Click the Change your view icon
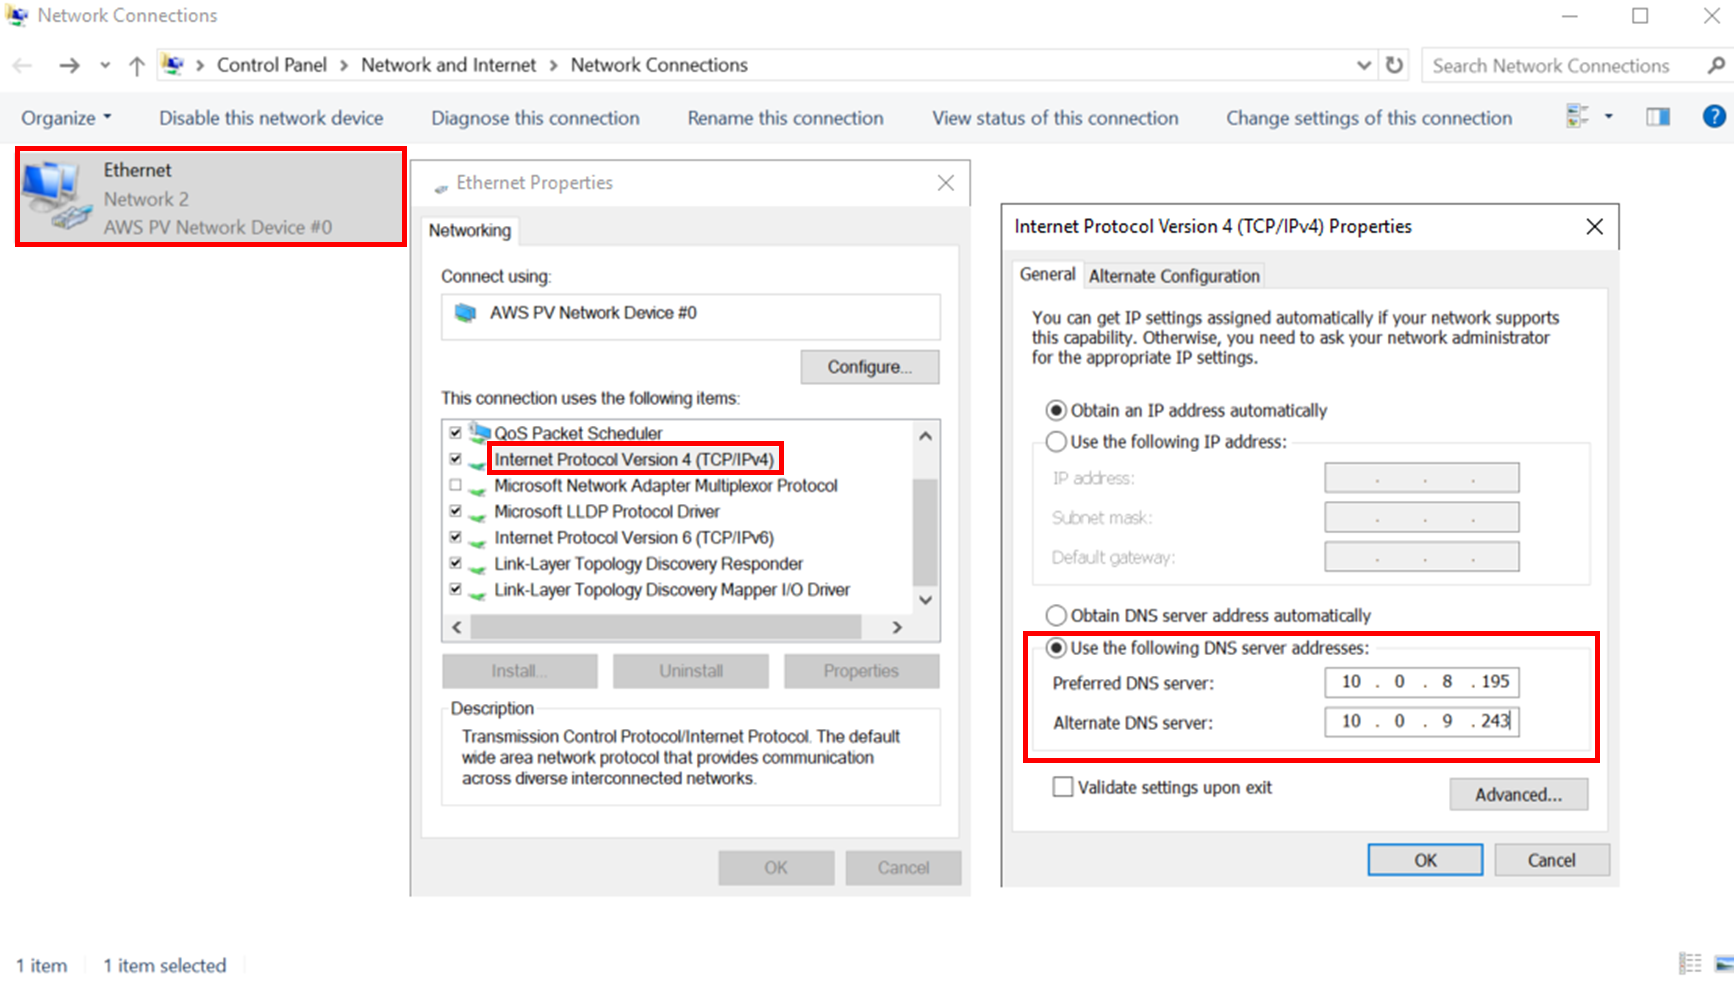Viewport: 1734px width, 981px height. tap(1577, 117)
